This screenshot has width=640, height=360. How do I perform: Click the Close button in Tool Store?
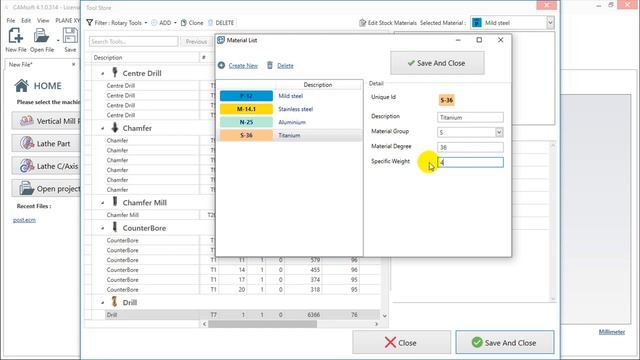[401, 342]
